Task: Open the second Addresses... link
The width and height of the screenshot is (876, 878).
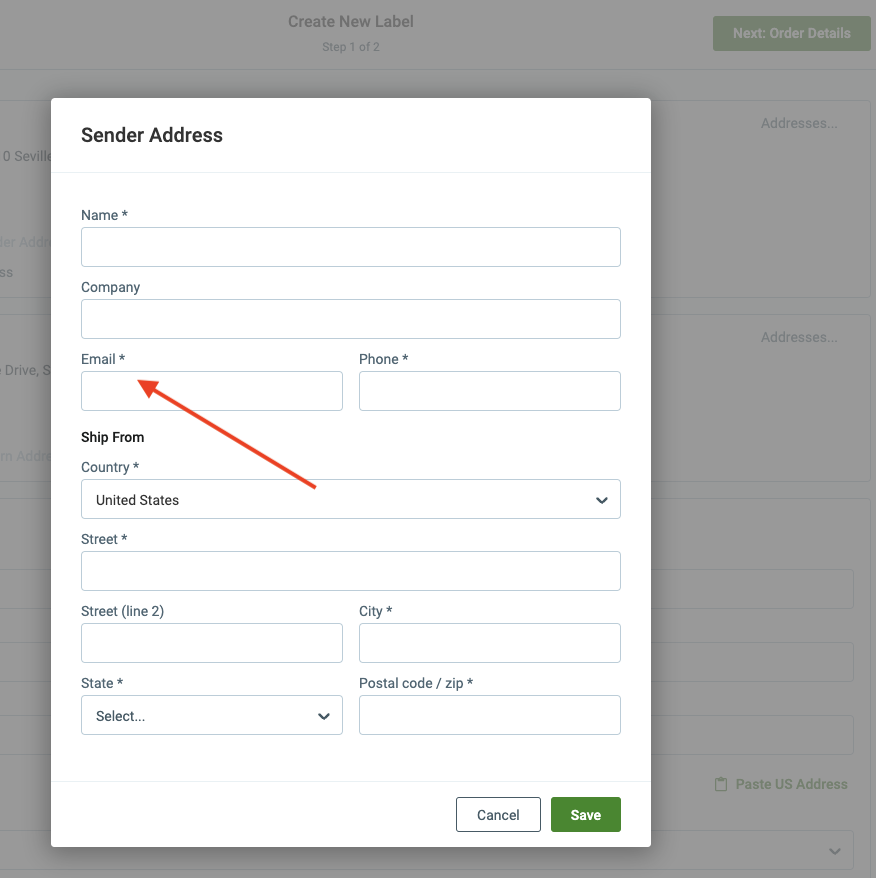Action: (798, 337)
